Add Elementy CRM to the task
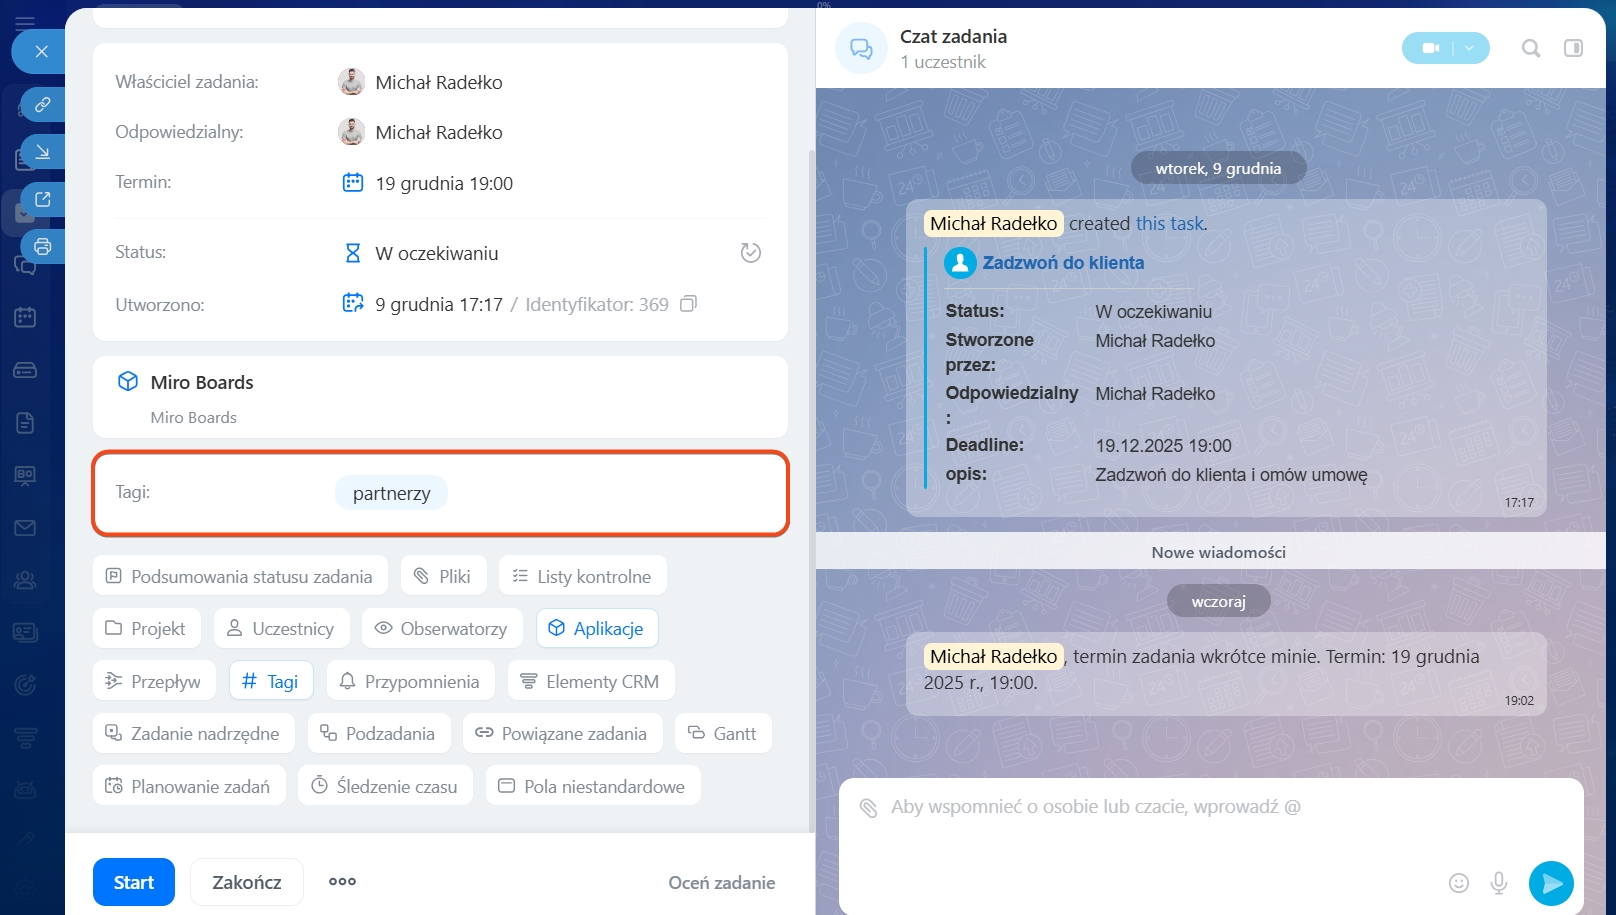Screen dimensions: 1616x915 click(x=590, y=681)
